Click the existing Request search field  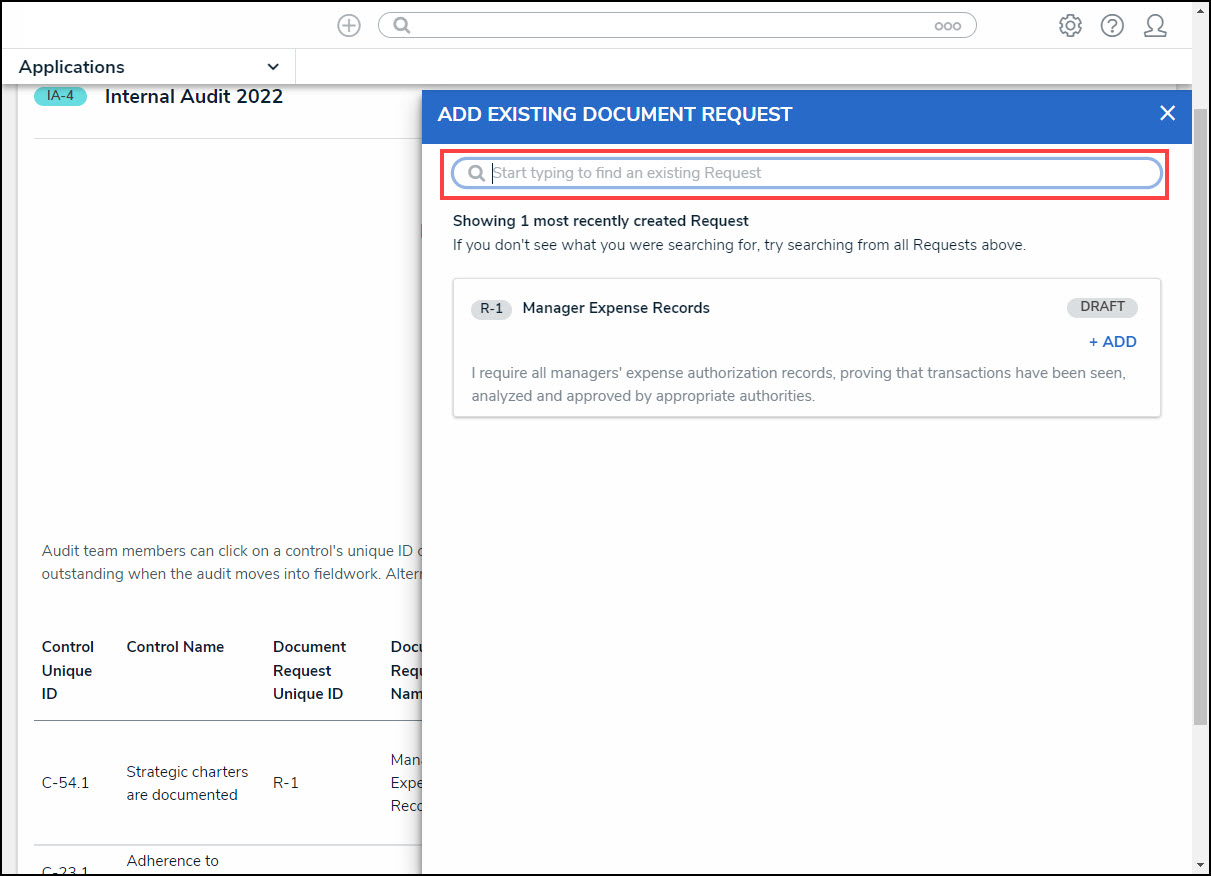(x=807, y=173)
